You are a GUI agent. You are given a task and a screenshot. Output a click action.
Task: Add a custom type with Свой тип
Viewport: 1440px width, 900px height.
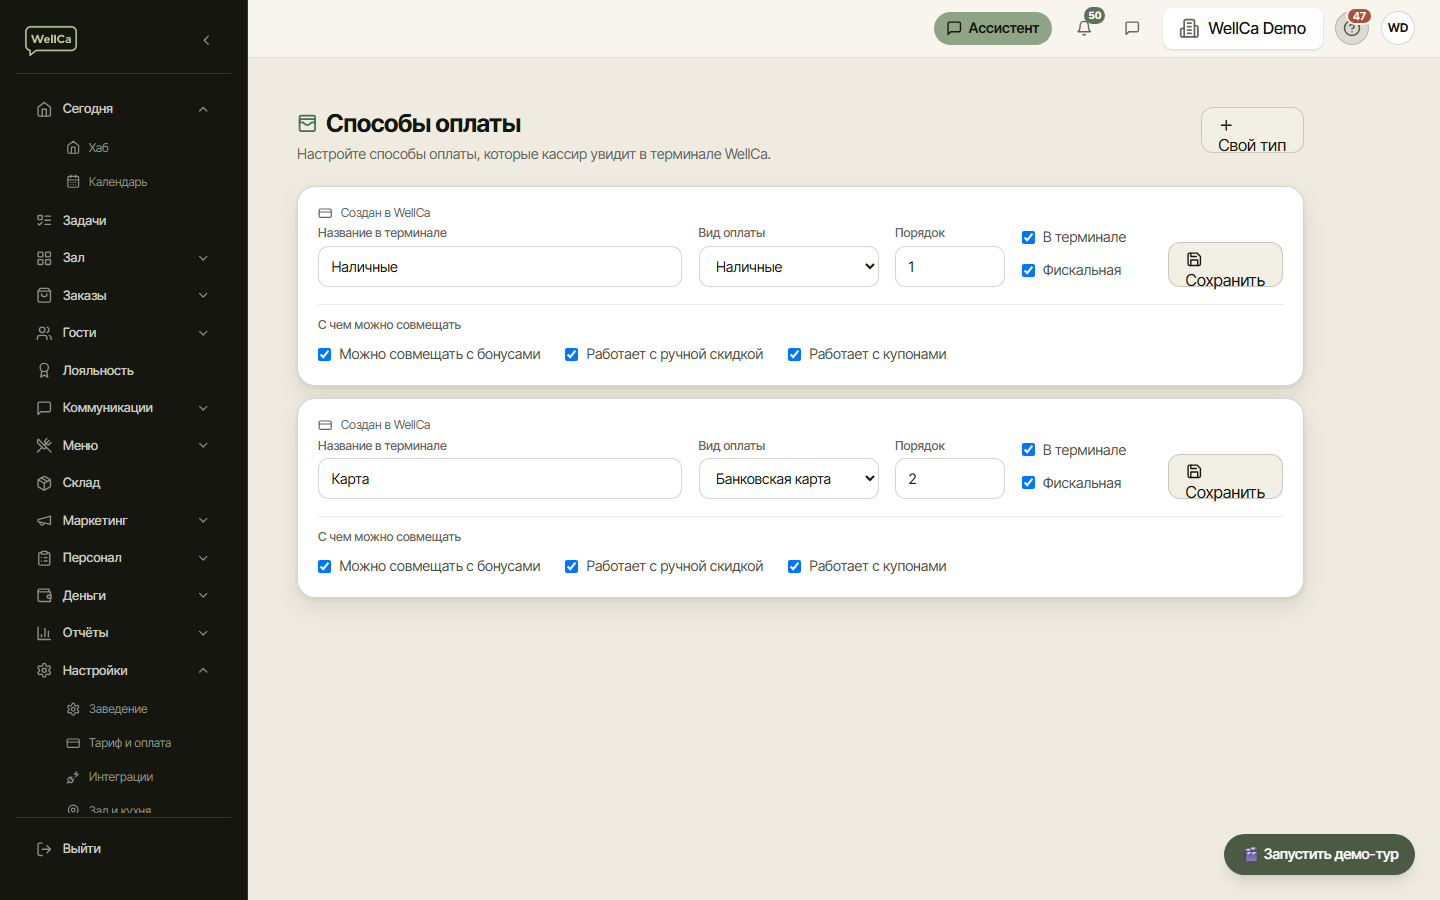(1252, 130)
